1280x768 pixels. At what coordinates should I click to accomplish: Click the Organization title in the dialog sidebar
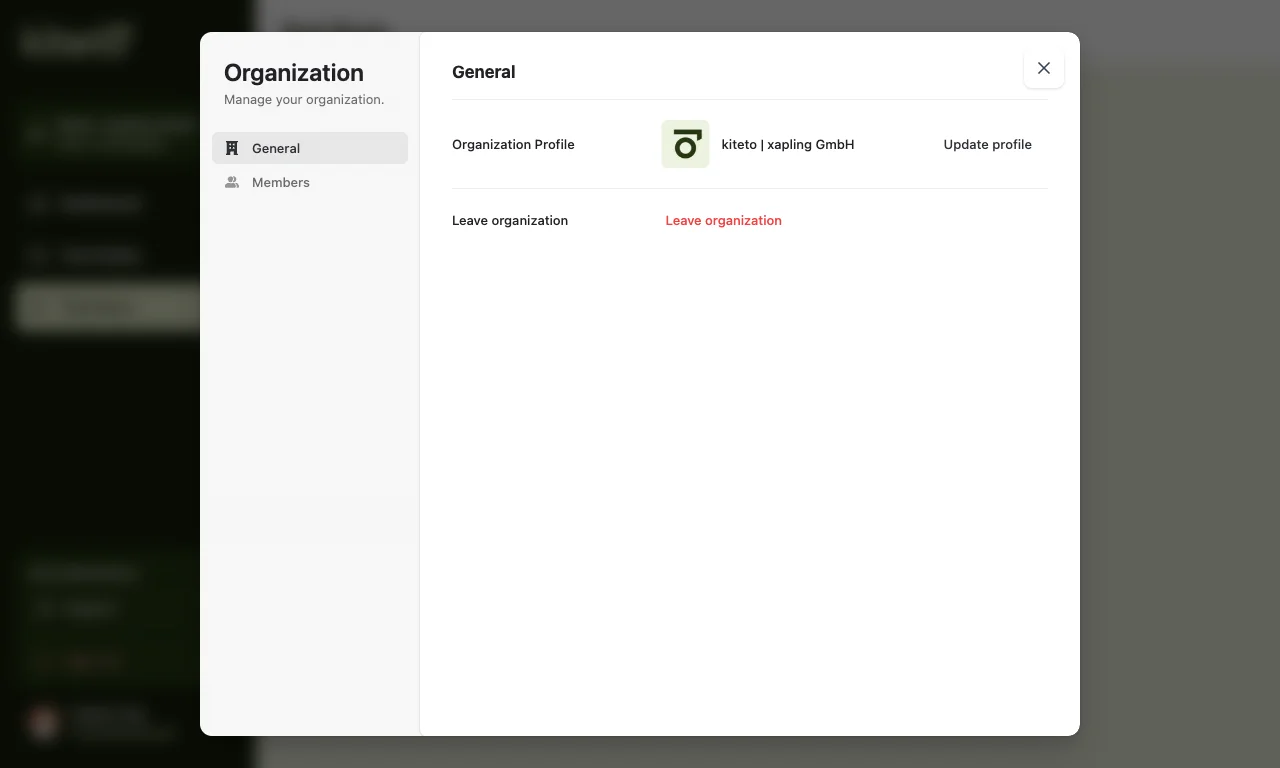tap(293, 73)
